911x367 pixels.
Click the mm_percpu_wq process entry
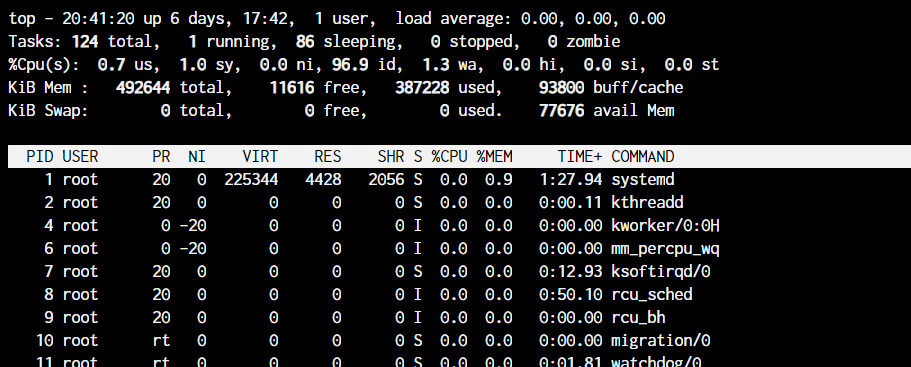pos(665,249)
